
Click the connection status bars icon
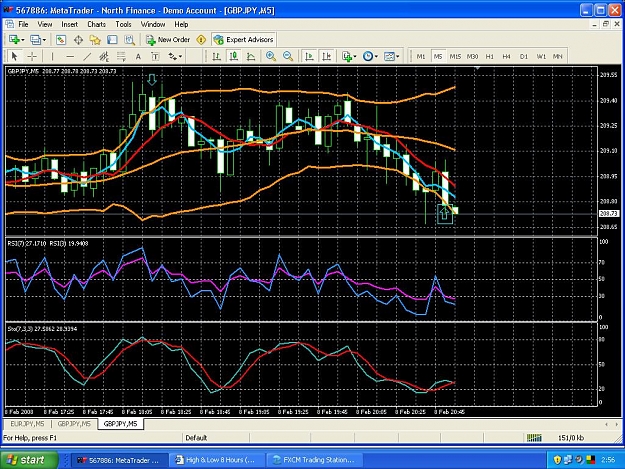(534, 438)
